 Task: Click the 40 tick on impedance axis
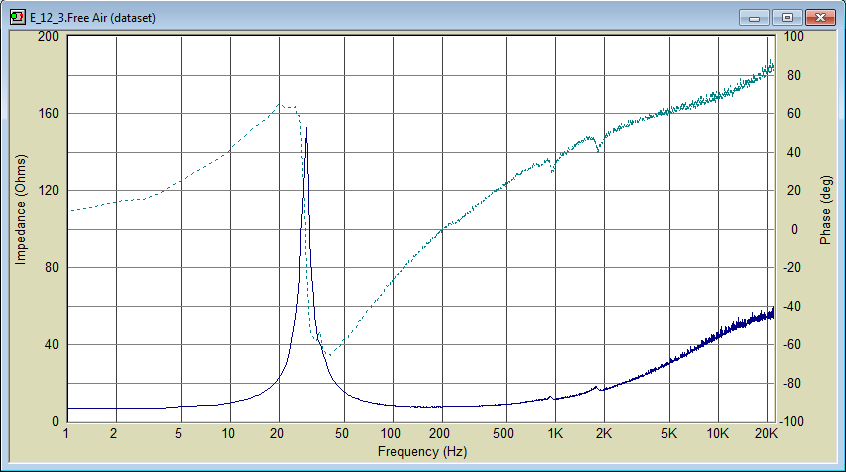52,344
